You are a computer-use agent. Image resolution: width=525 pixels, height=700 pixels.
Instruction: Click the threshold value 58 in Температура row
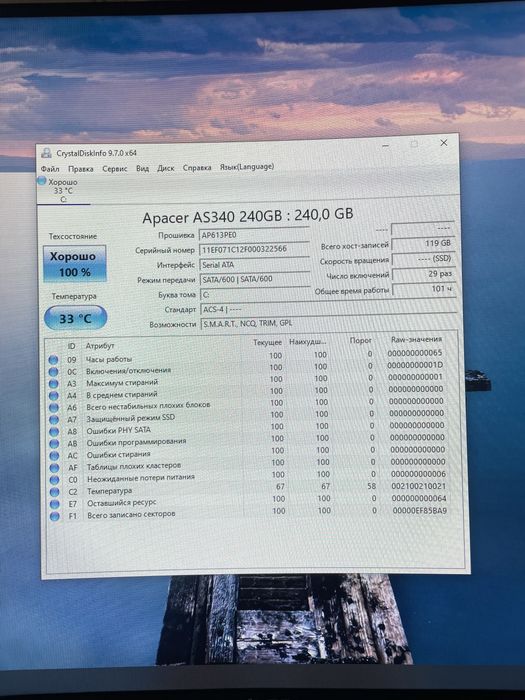pyautogui.click(x=371, y=486)
